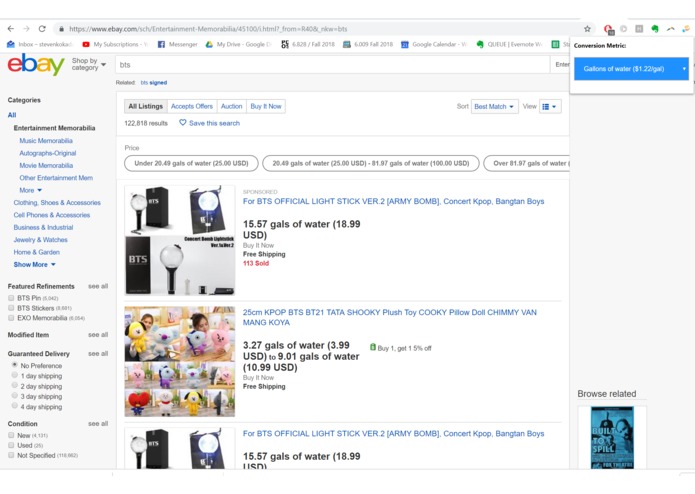Screen dimensions: 695x494
Task: Click the browser back arrow
Action: point(11,29)
